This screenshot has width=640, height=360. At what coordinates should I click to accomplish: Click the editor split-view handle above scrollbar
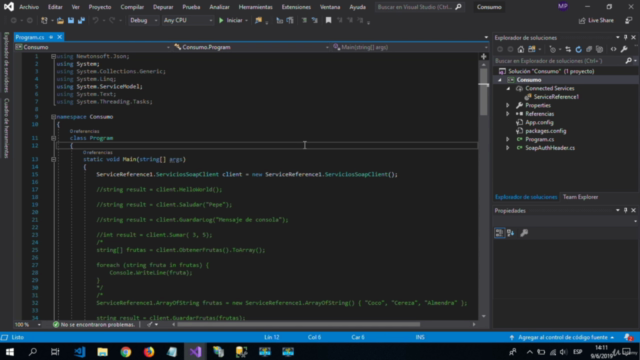(x=484, y=56)
